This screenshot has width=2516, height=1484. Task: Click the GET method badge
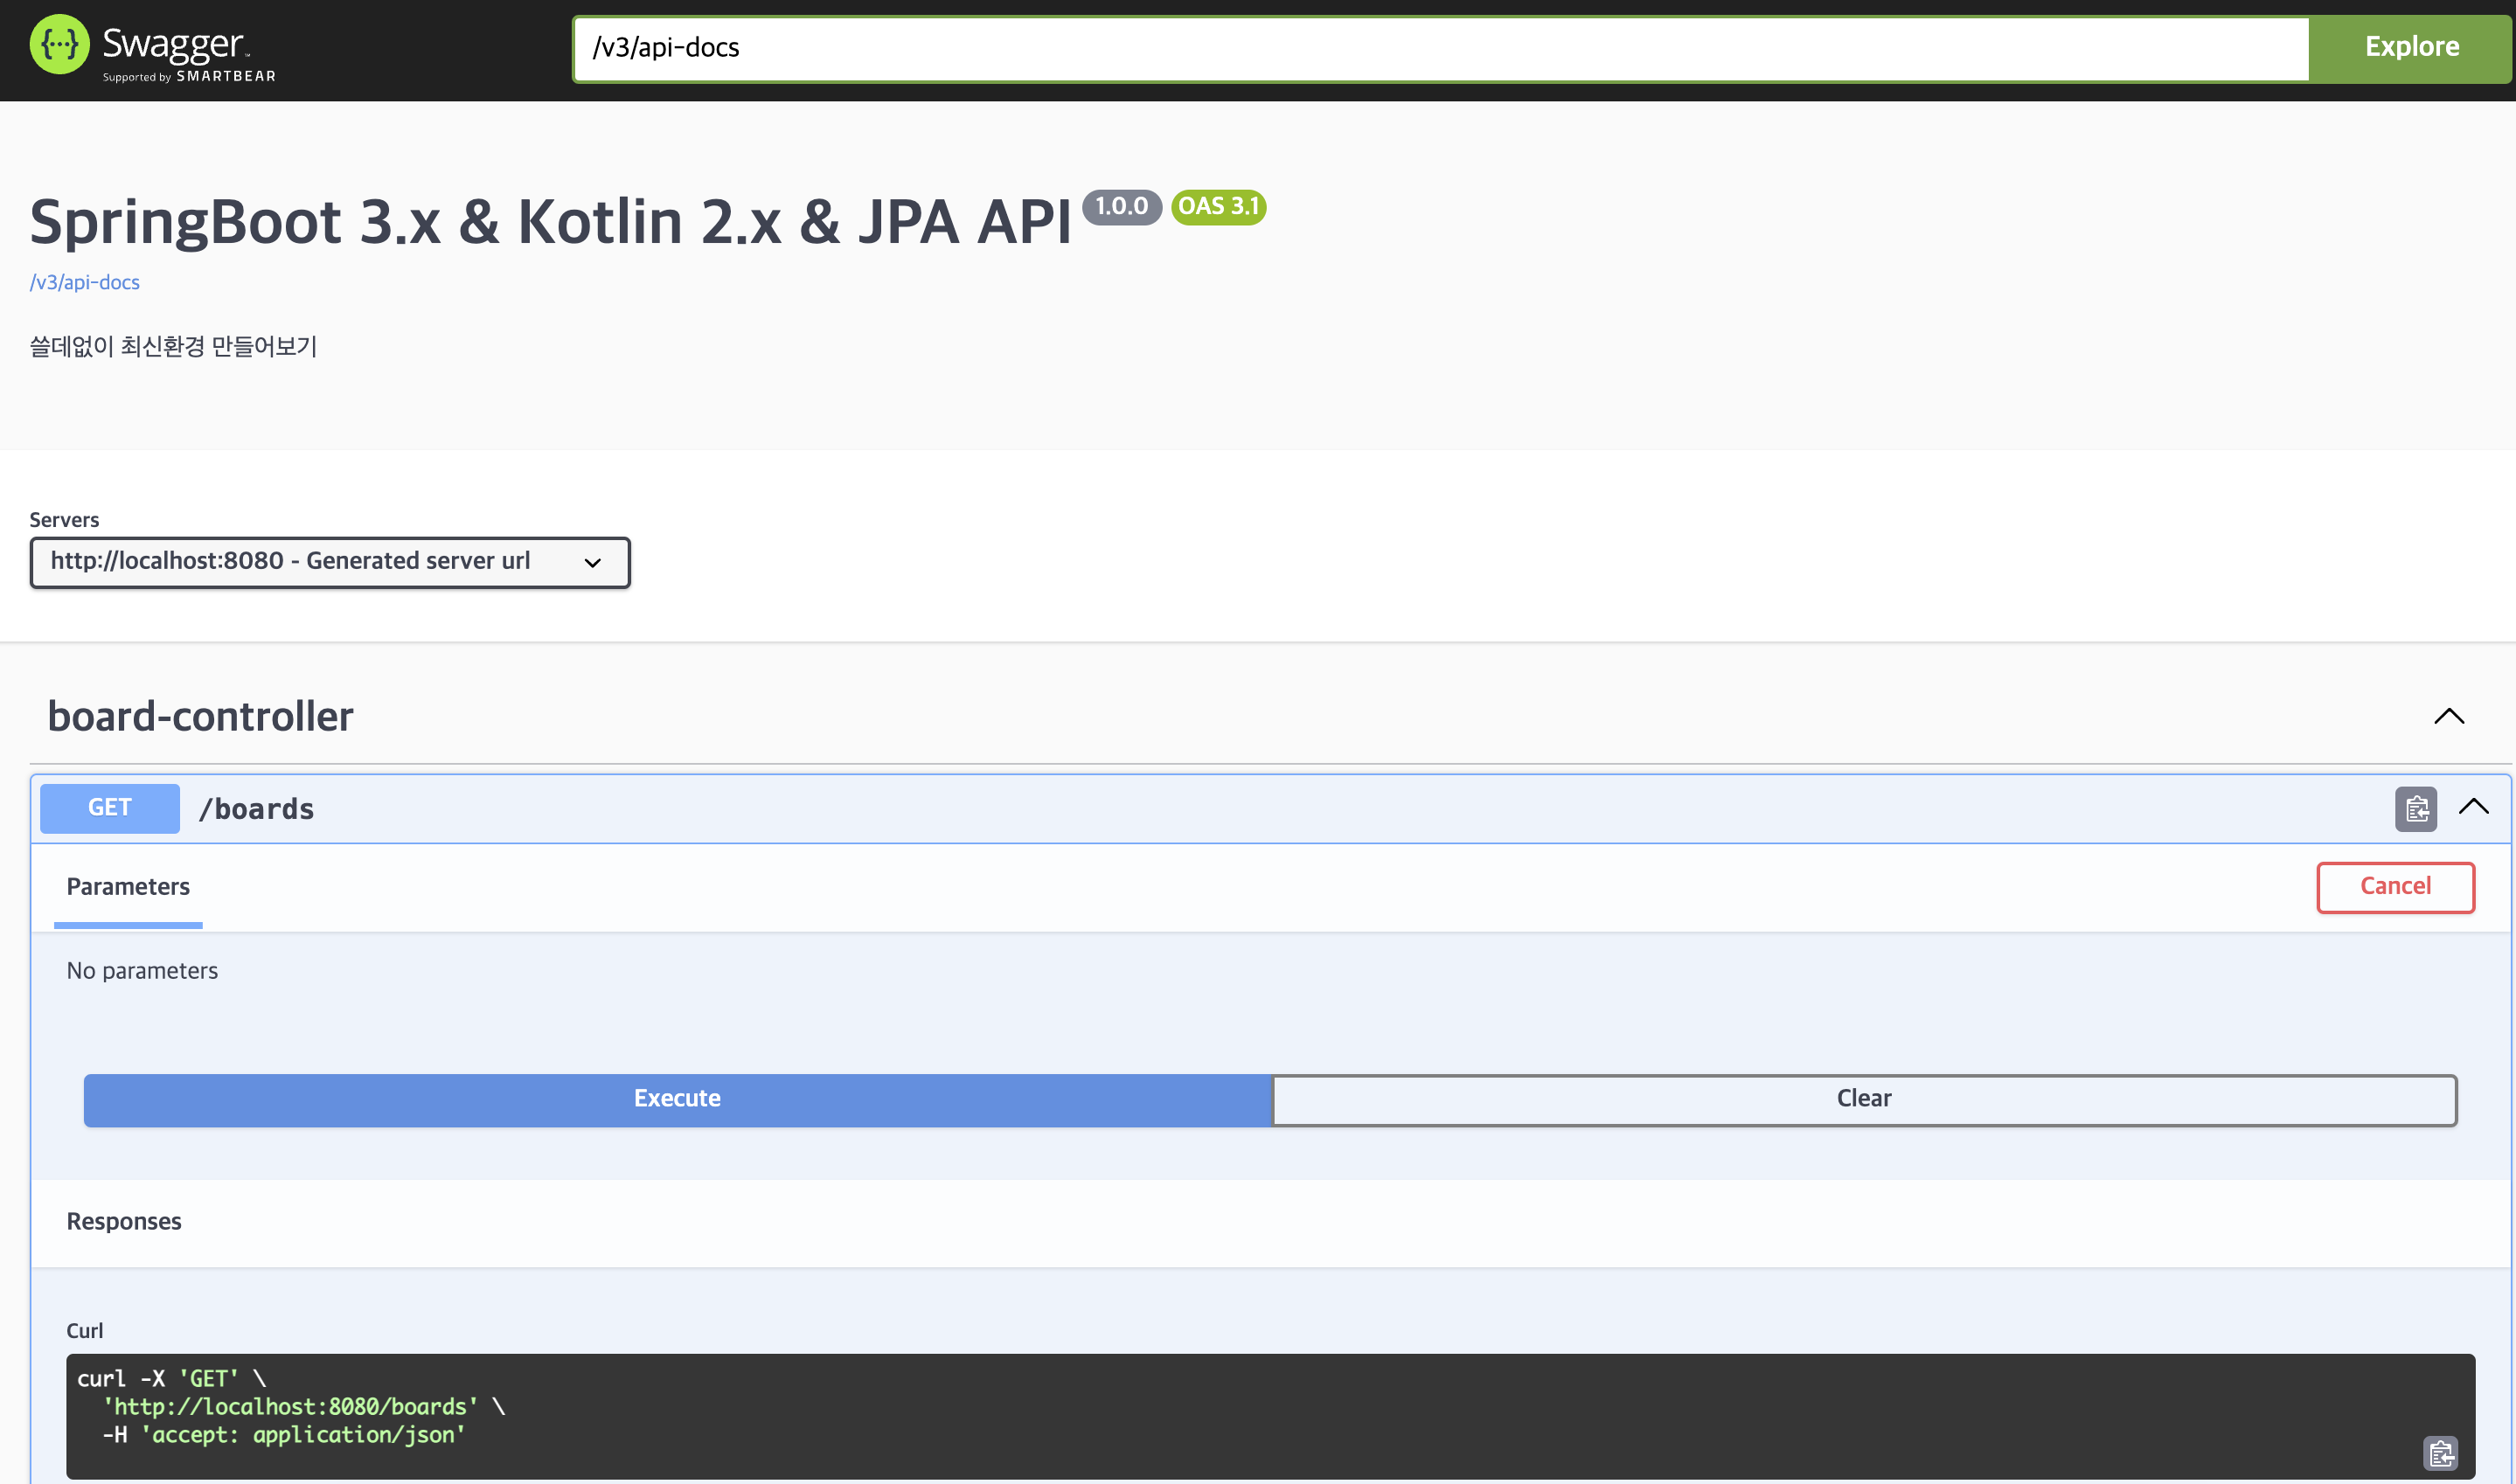[110, 808]
